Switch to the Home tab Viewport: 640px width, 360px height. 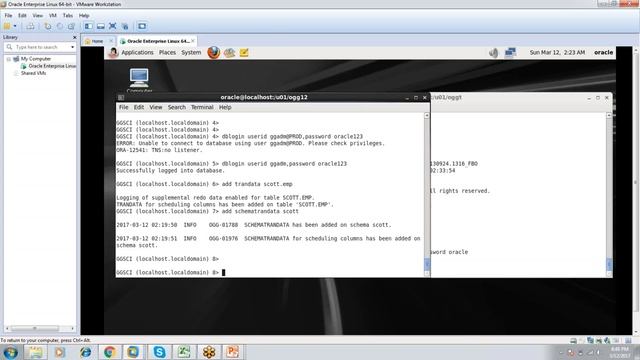click(x=94, y=41)
